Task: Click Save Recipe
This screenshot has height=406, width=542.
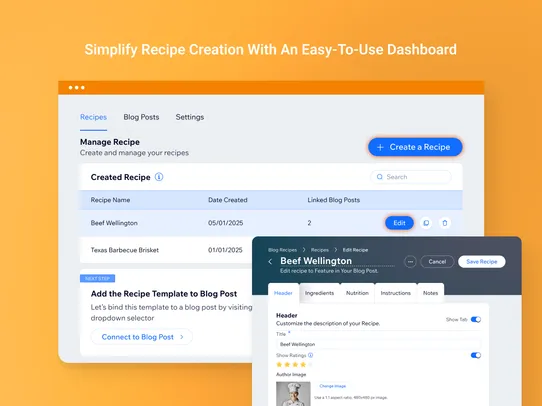Action: point(482,262)
